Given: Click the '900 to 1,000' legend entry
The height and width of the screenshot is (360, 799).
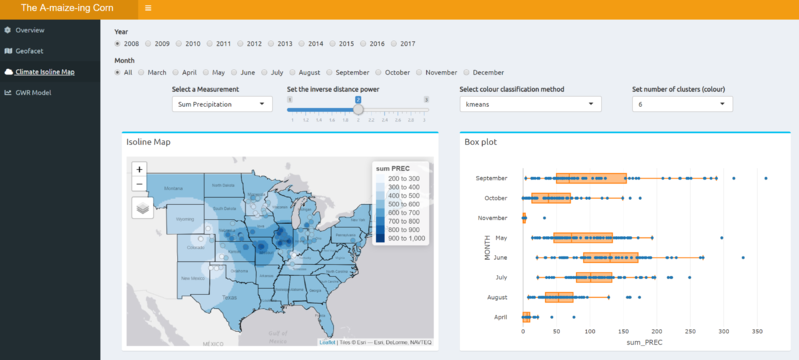Looking at the screenshot, I should (x=402, y=238).
